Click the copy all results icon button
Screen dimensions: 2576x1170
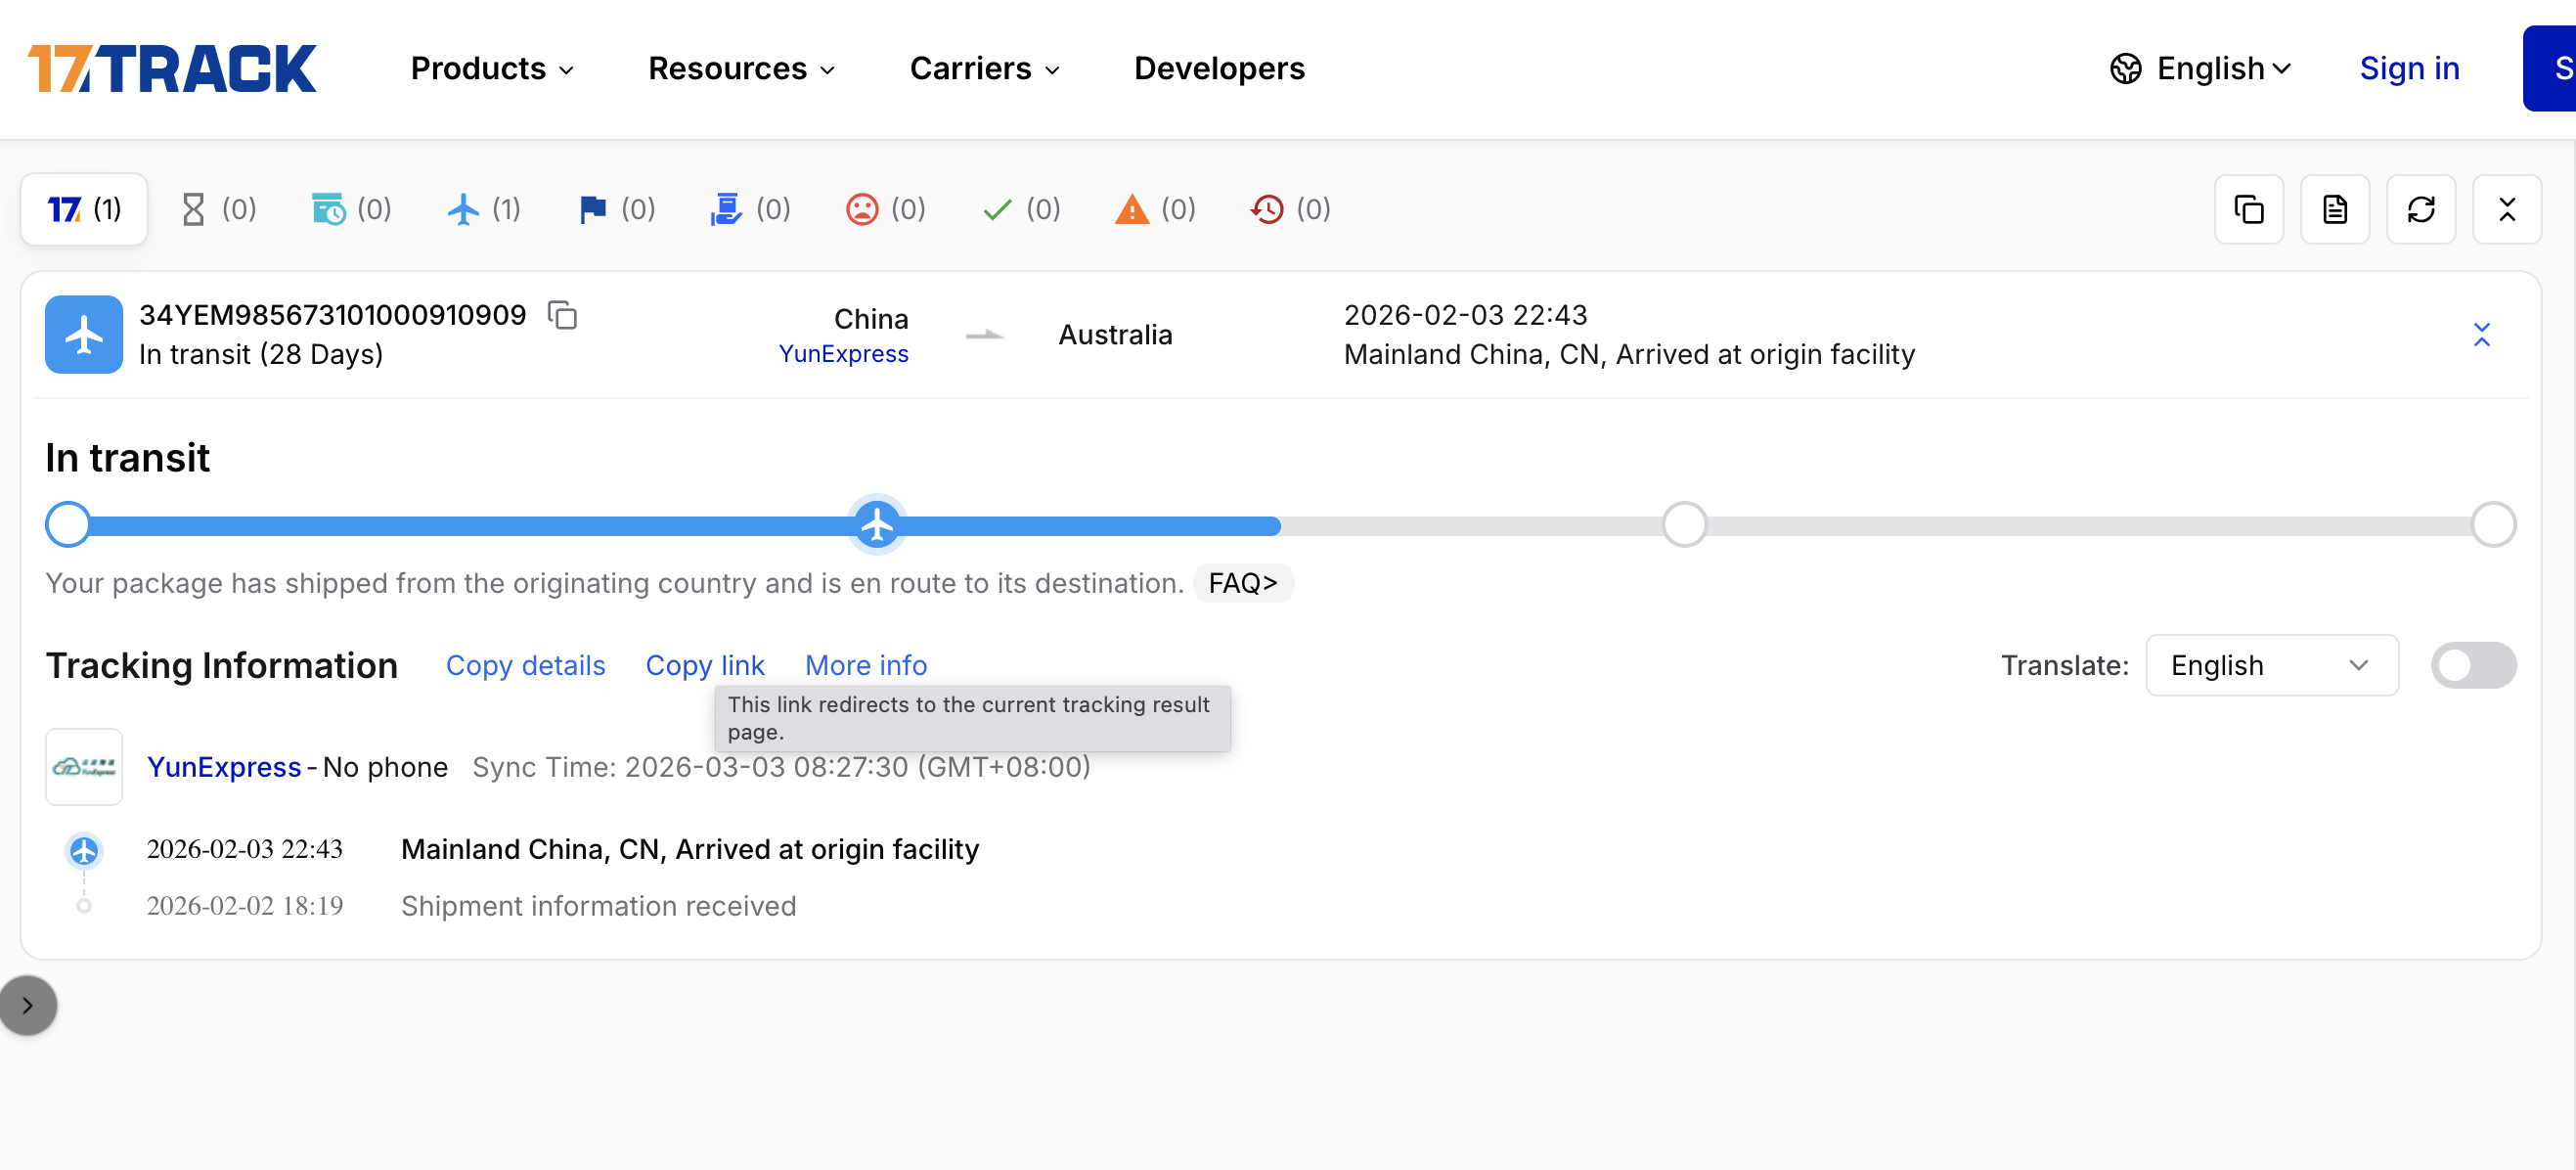click(2249, 209)
